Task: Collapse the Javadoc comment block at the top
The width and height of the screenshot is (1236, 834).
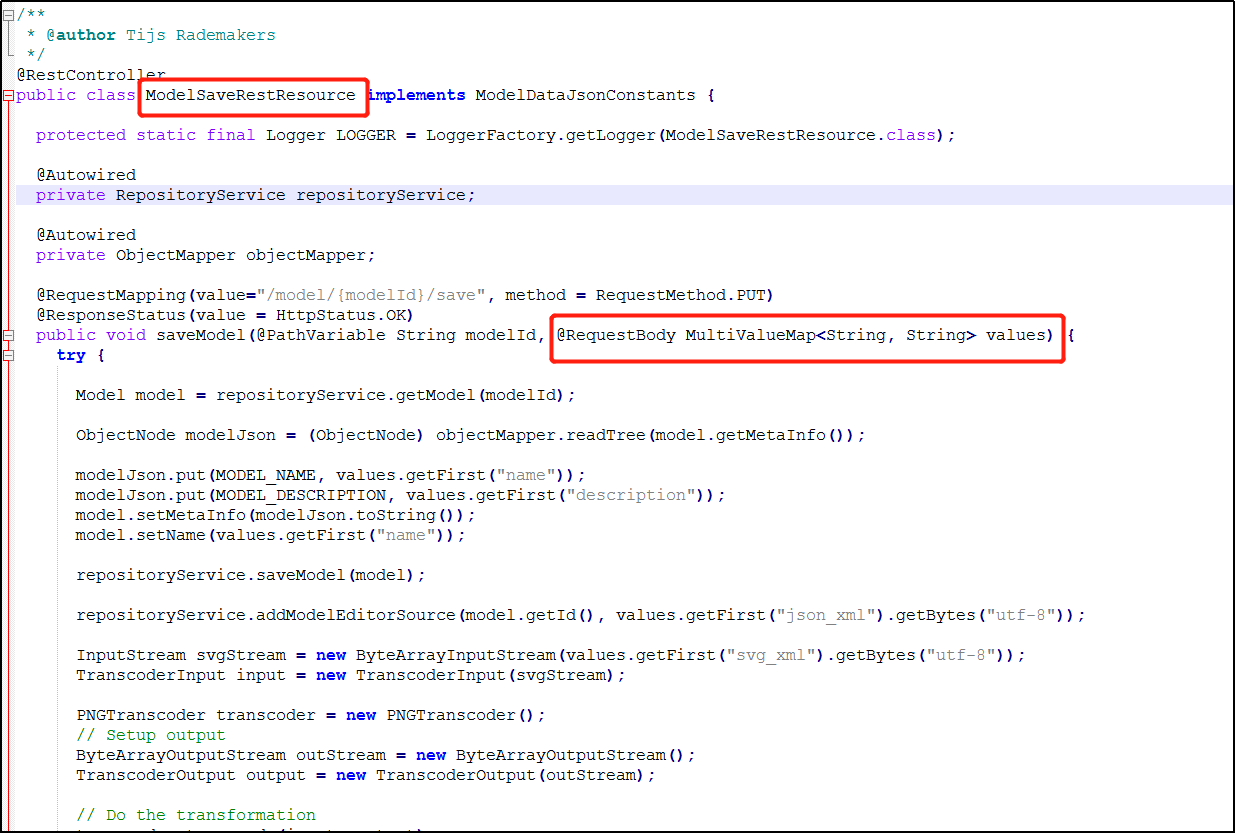Action: (7, 14)
